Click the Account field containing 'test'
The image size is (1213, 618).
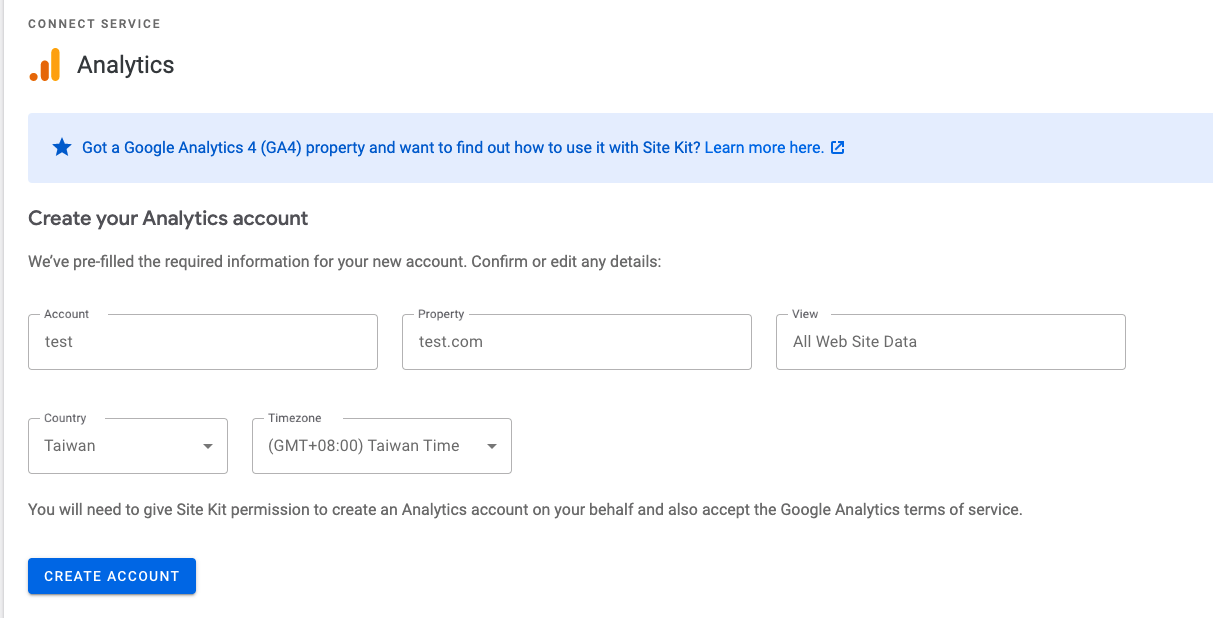(203, 342)
